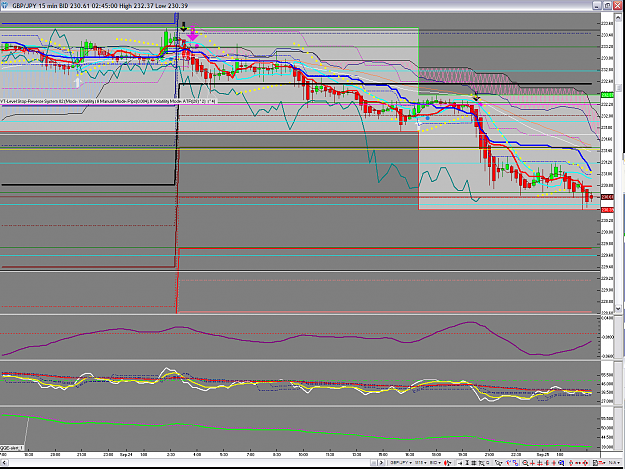Click the left scroll arrow at bottom-left
Screen dimensions: 625x469
(x=4, y=463)
